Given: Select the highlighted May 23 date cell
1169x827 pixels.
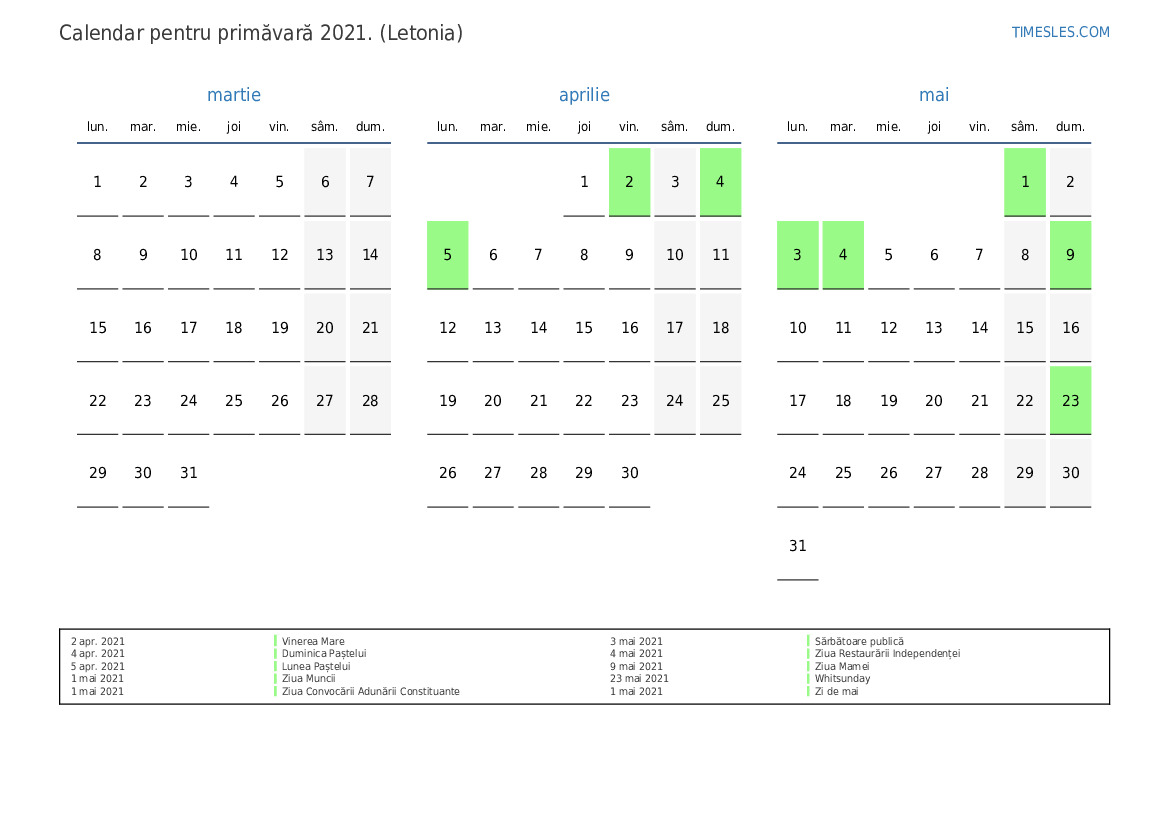Looking at the screenshot, I should click(x=1070, y=401).
